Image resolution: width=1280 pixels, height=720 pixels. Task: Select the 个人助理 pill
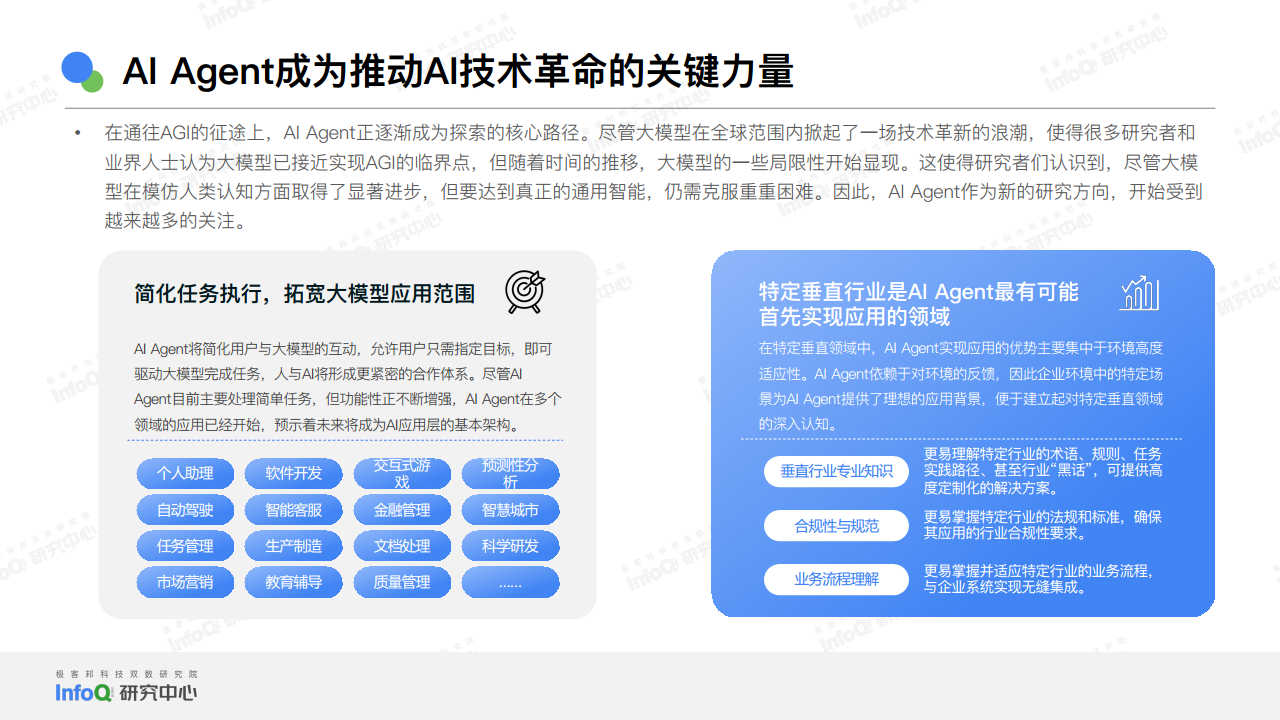(185, 474)
